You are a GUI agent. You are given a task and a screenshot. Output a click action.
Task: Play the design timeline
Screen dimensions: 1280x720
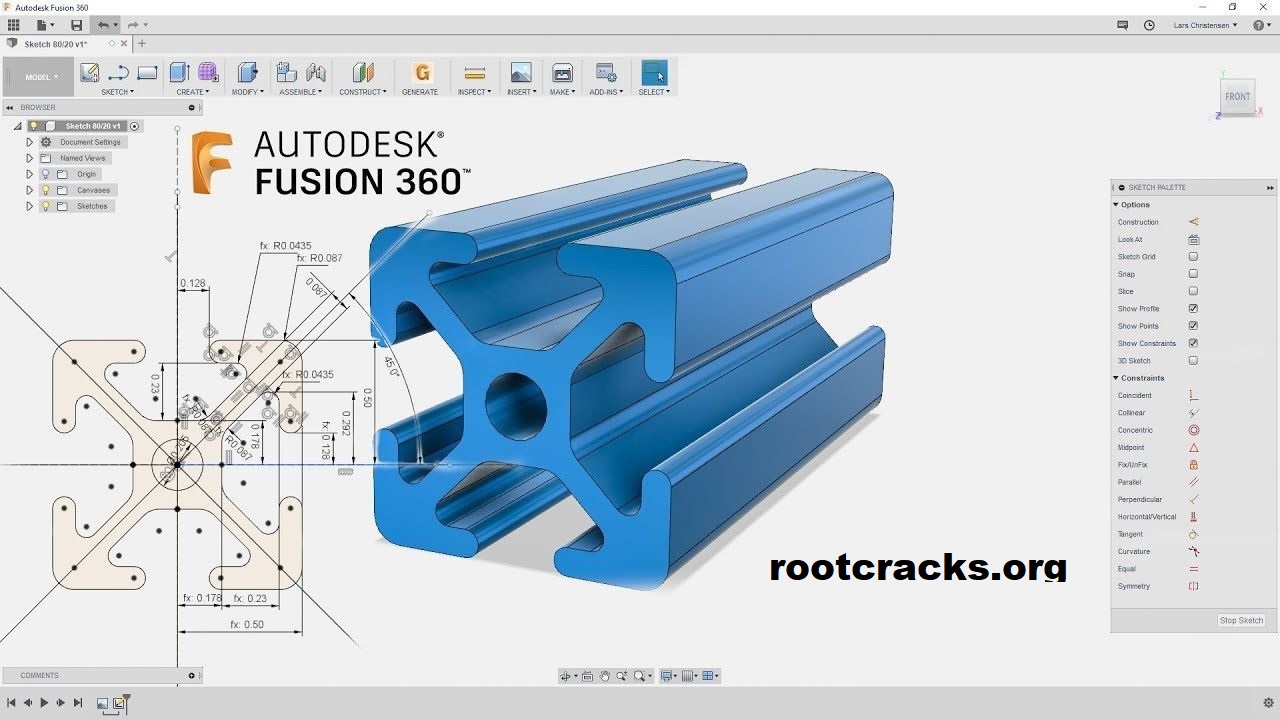coord(44,703)
